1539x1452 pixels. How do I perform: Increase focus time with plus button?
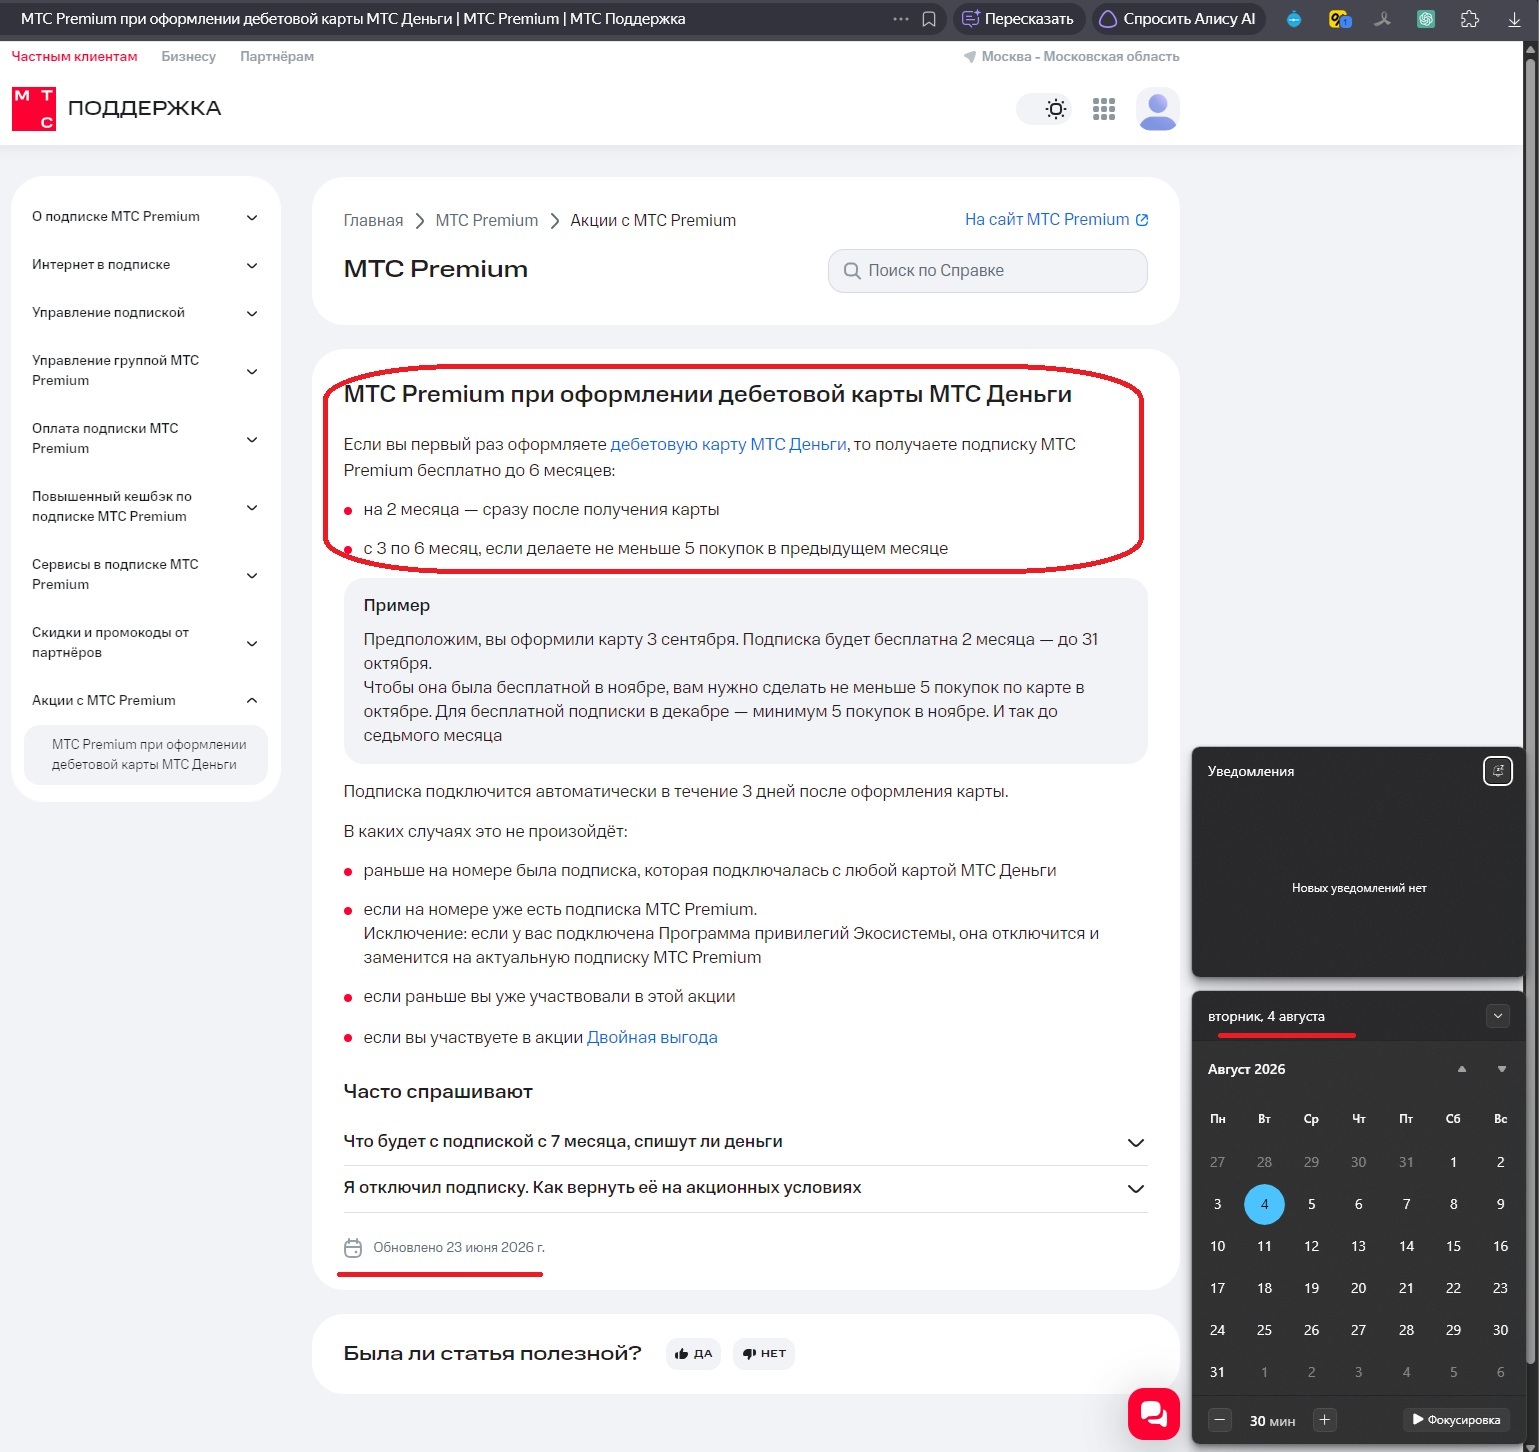[1325, 1420]
